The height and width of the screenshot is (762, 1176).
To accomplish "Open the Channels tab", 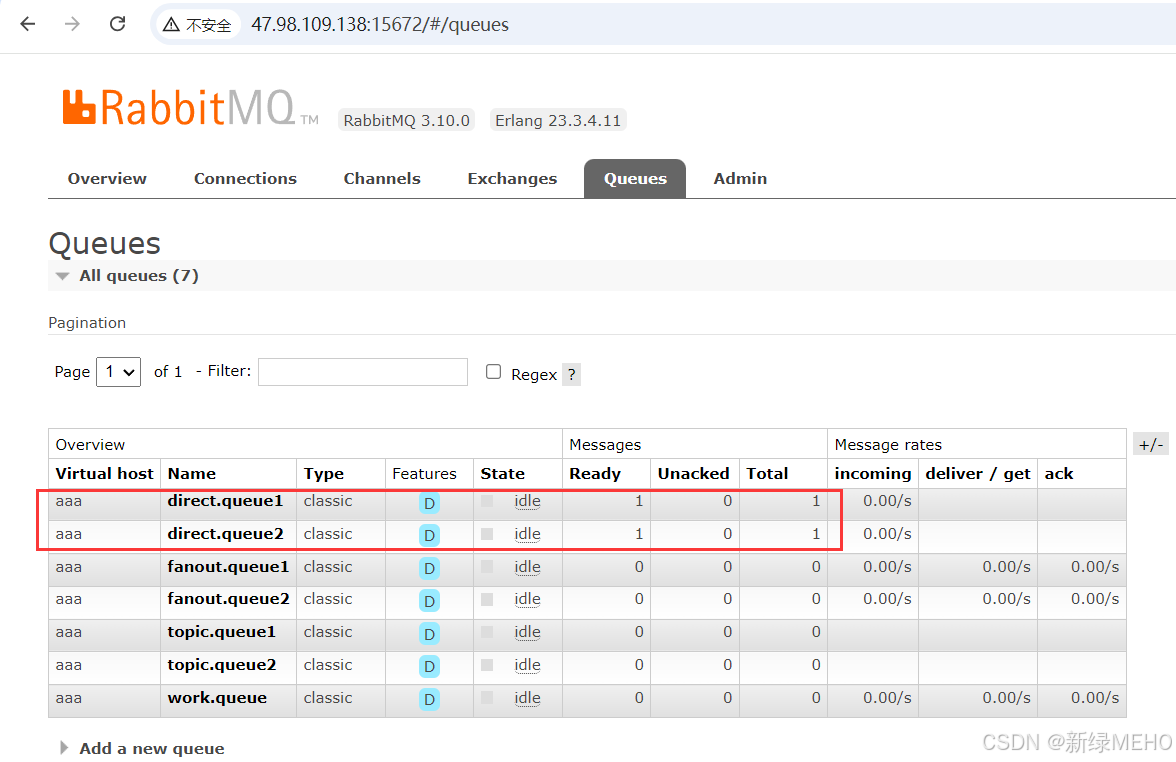I will click(382, 178).
